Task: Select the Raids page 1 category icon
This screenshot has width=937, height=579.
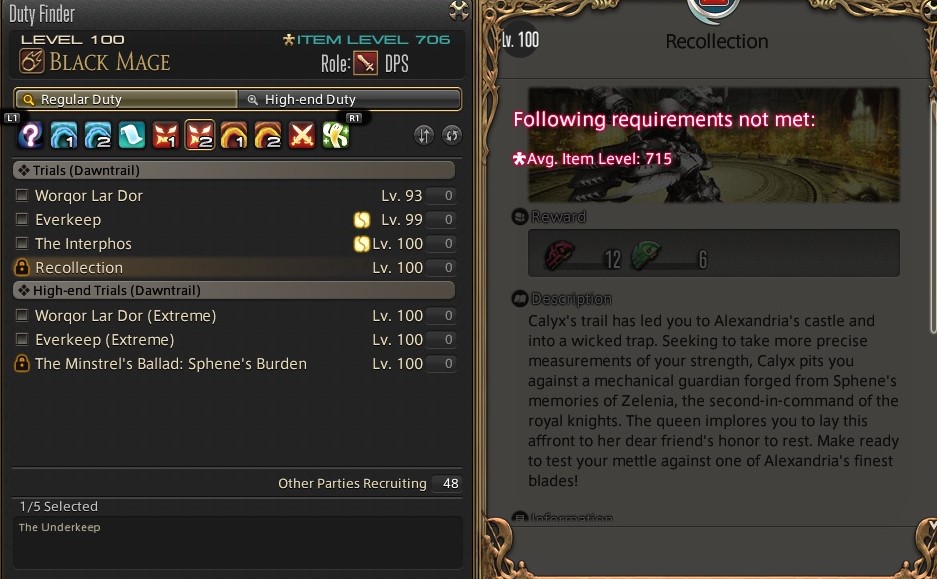Action: click(x=234, y=135)
